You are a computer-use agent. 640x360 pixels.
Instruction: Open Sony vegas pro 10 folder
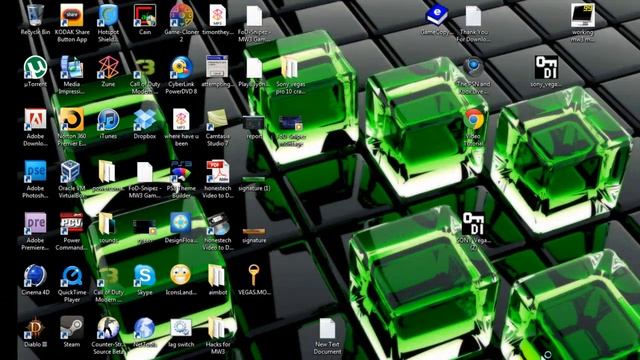(x=290, y=67)
